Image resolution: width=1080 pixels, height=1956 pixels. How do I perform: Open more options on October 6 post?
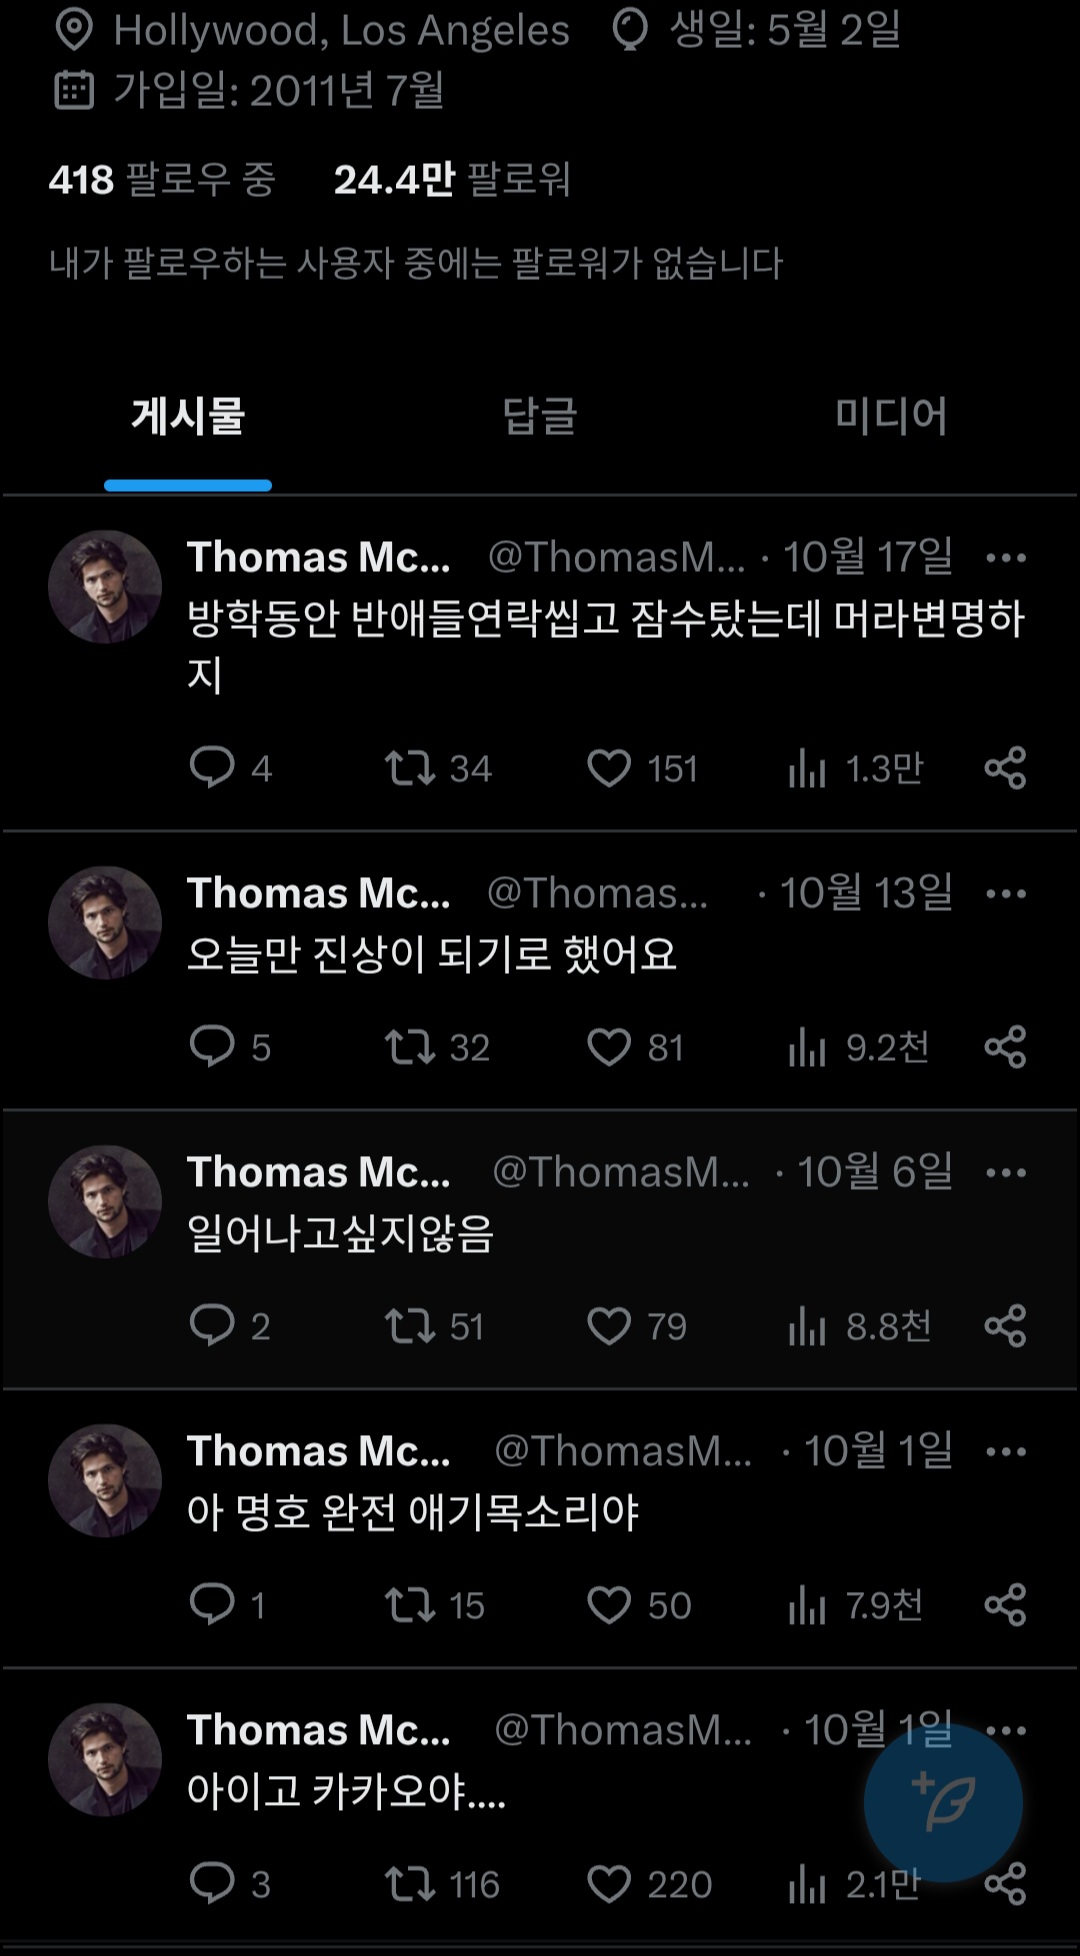point(1005,1173)
